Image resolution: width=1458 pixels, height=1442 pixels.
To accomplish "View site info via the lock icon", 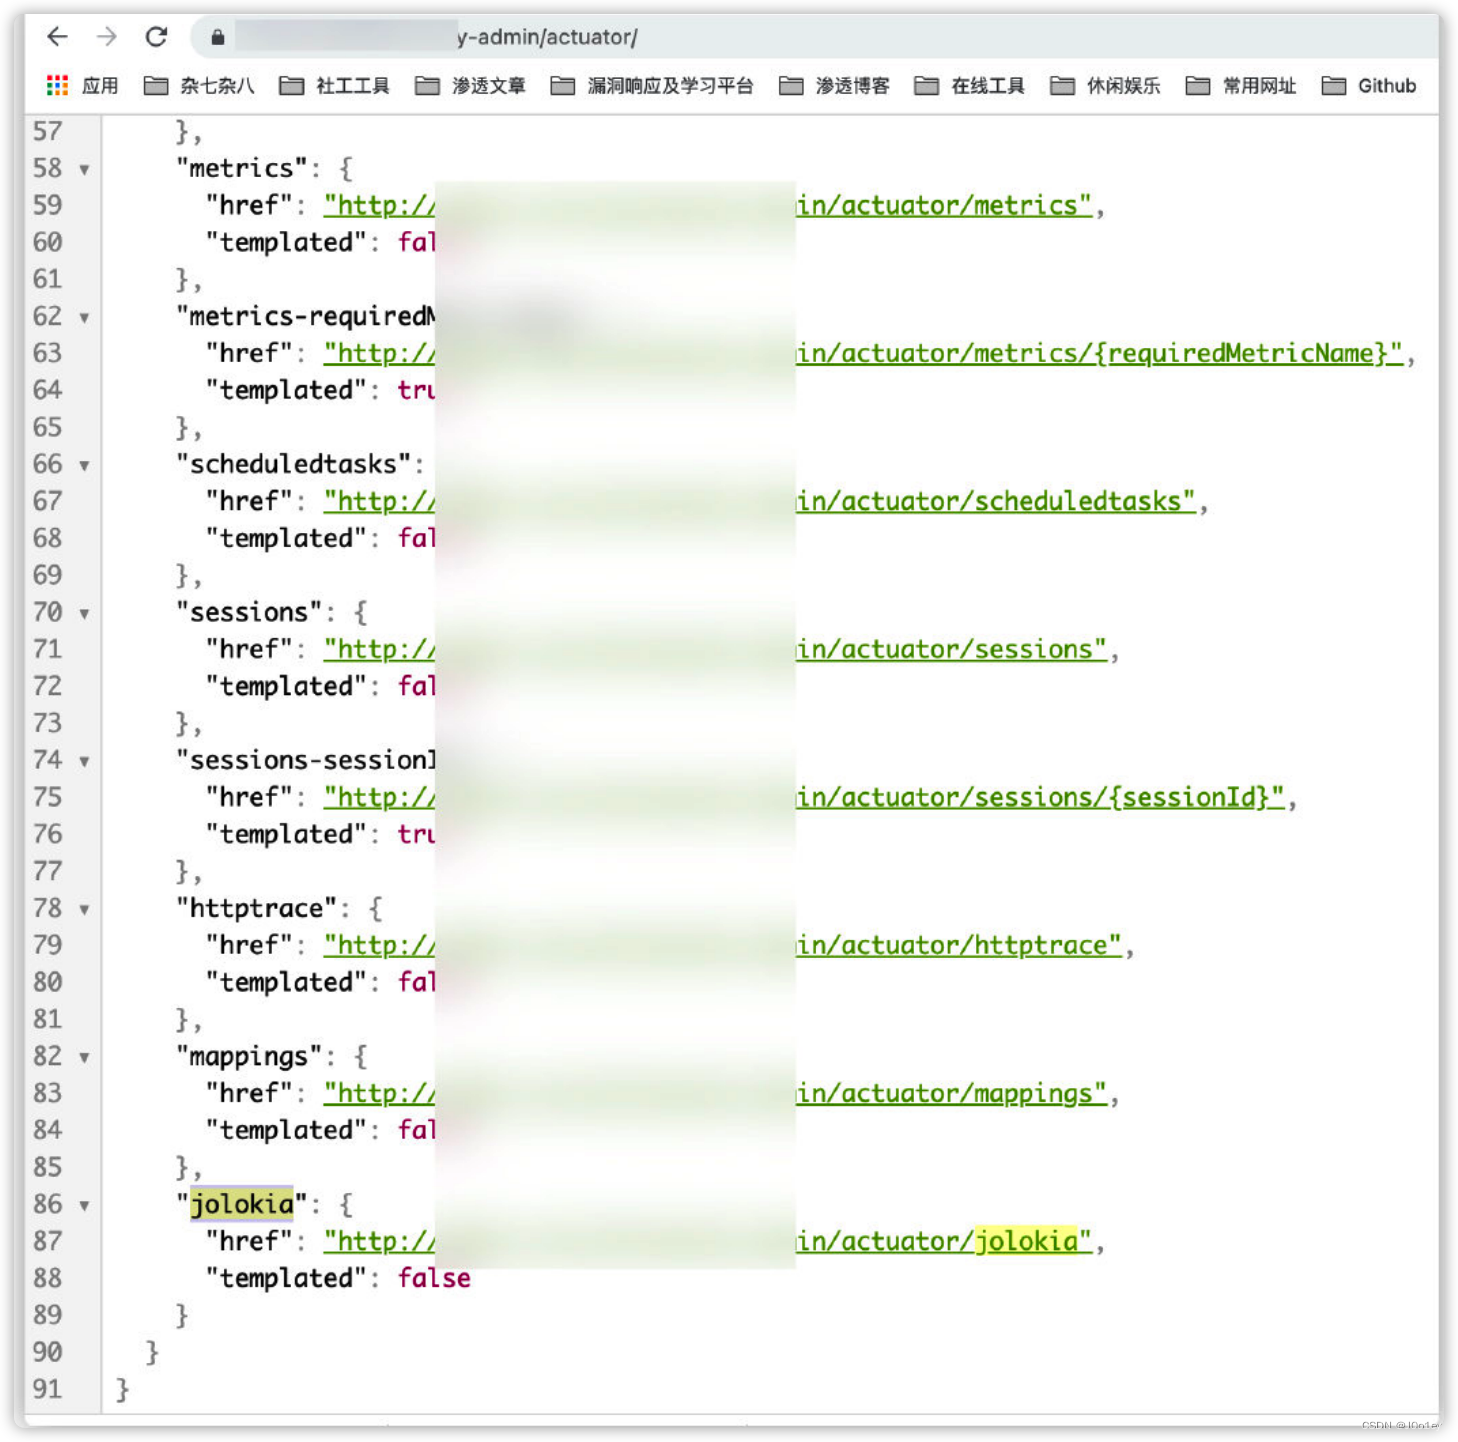I will (217, 38).
